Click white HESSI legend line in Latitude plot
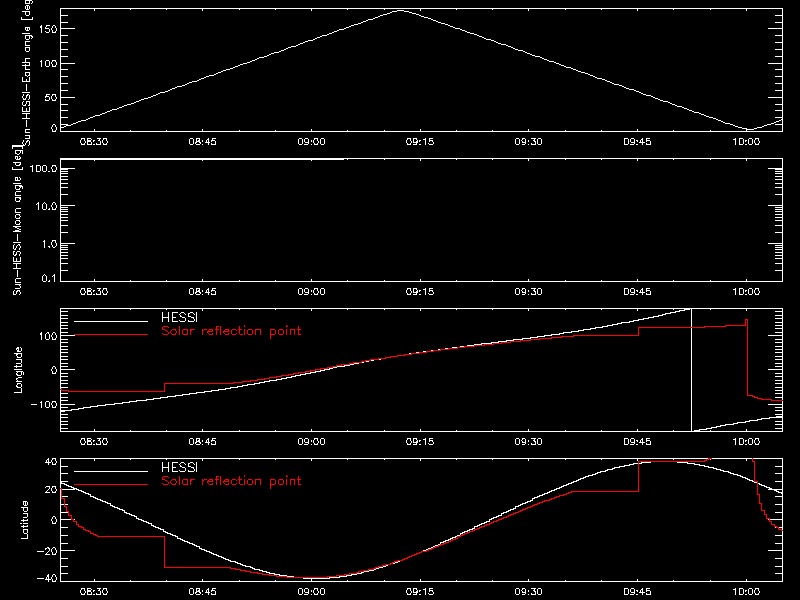Image resolution: width=800 pixels, height=600 pixels. click(111, 471)
